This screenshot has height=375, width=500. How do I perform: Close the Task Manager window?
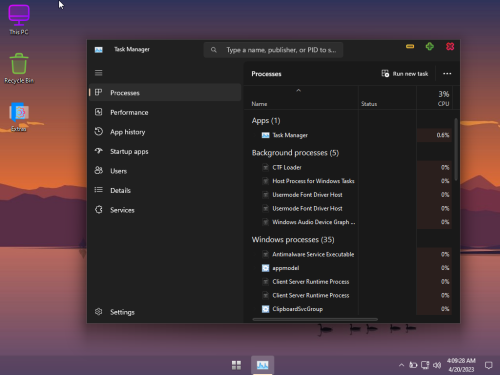pyautogui.click(x=450, y=46)
